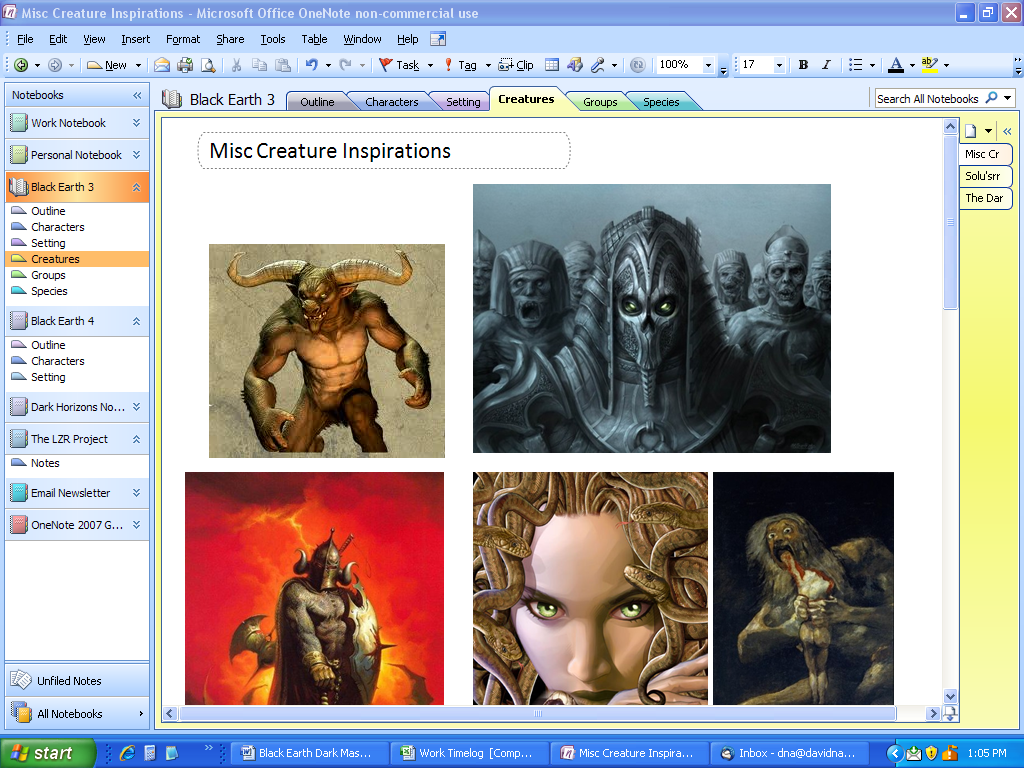Toggle italic formatting
The height and width of the screenshot is (768, 1024).
pyautogui.click(x=827, y=65)
